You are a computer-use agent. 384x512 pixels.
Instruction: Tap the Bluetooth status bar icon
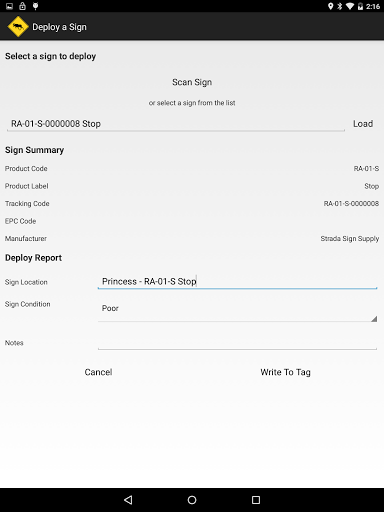[340, 6]
